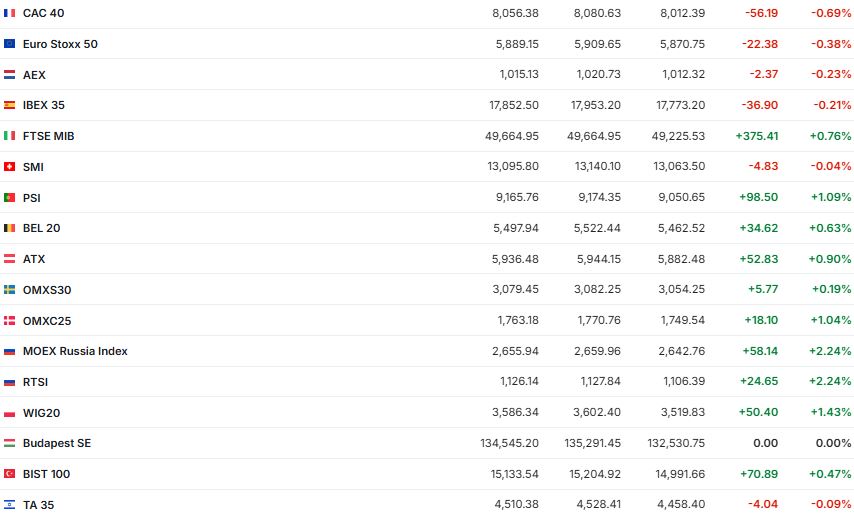This screenshot has height=517, width=854.
Task: Open the OMXC25 index page
Action: 47,321
